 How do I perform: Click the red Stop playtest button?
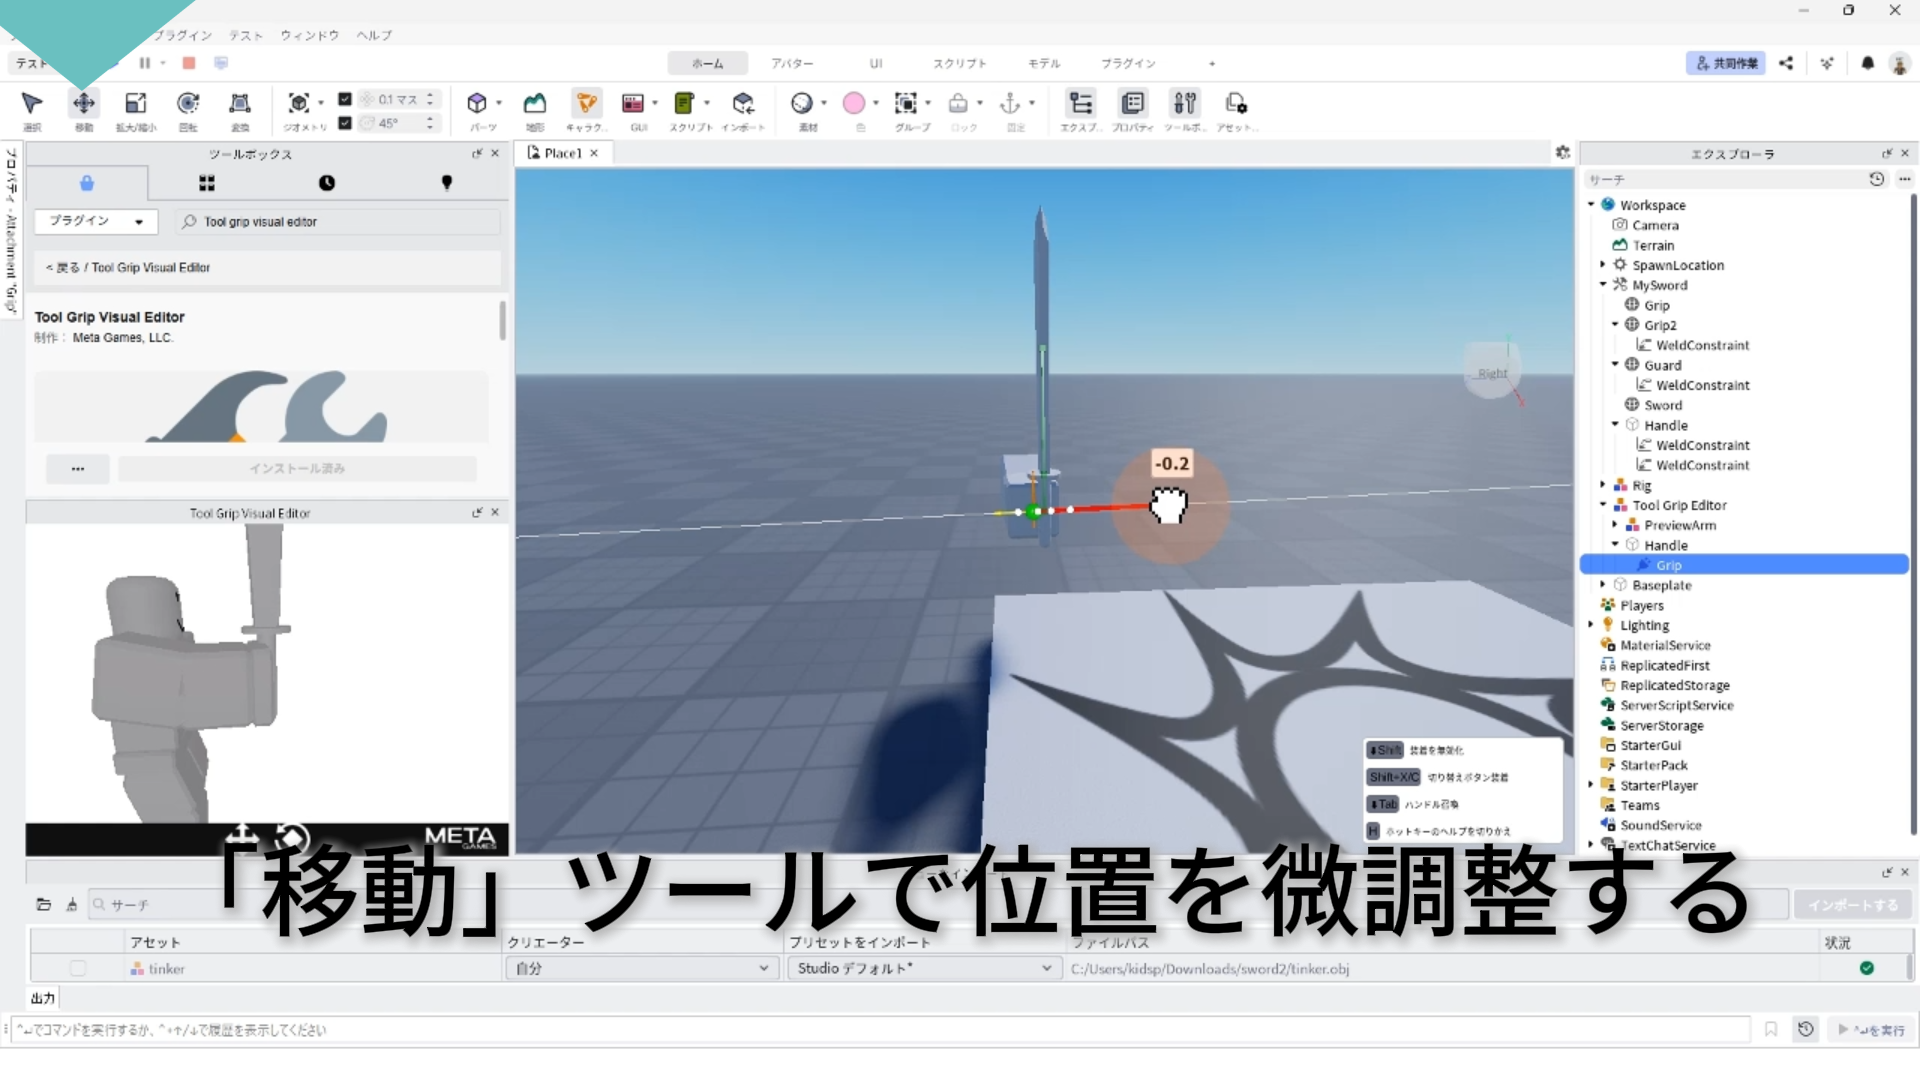tap(188, 63)
